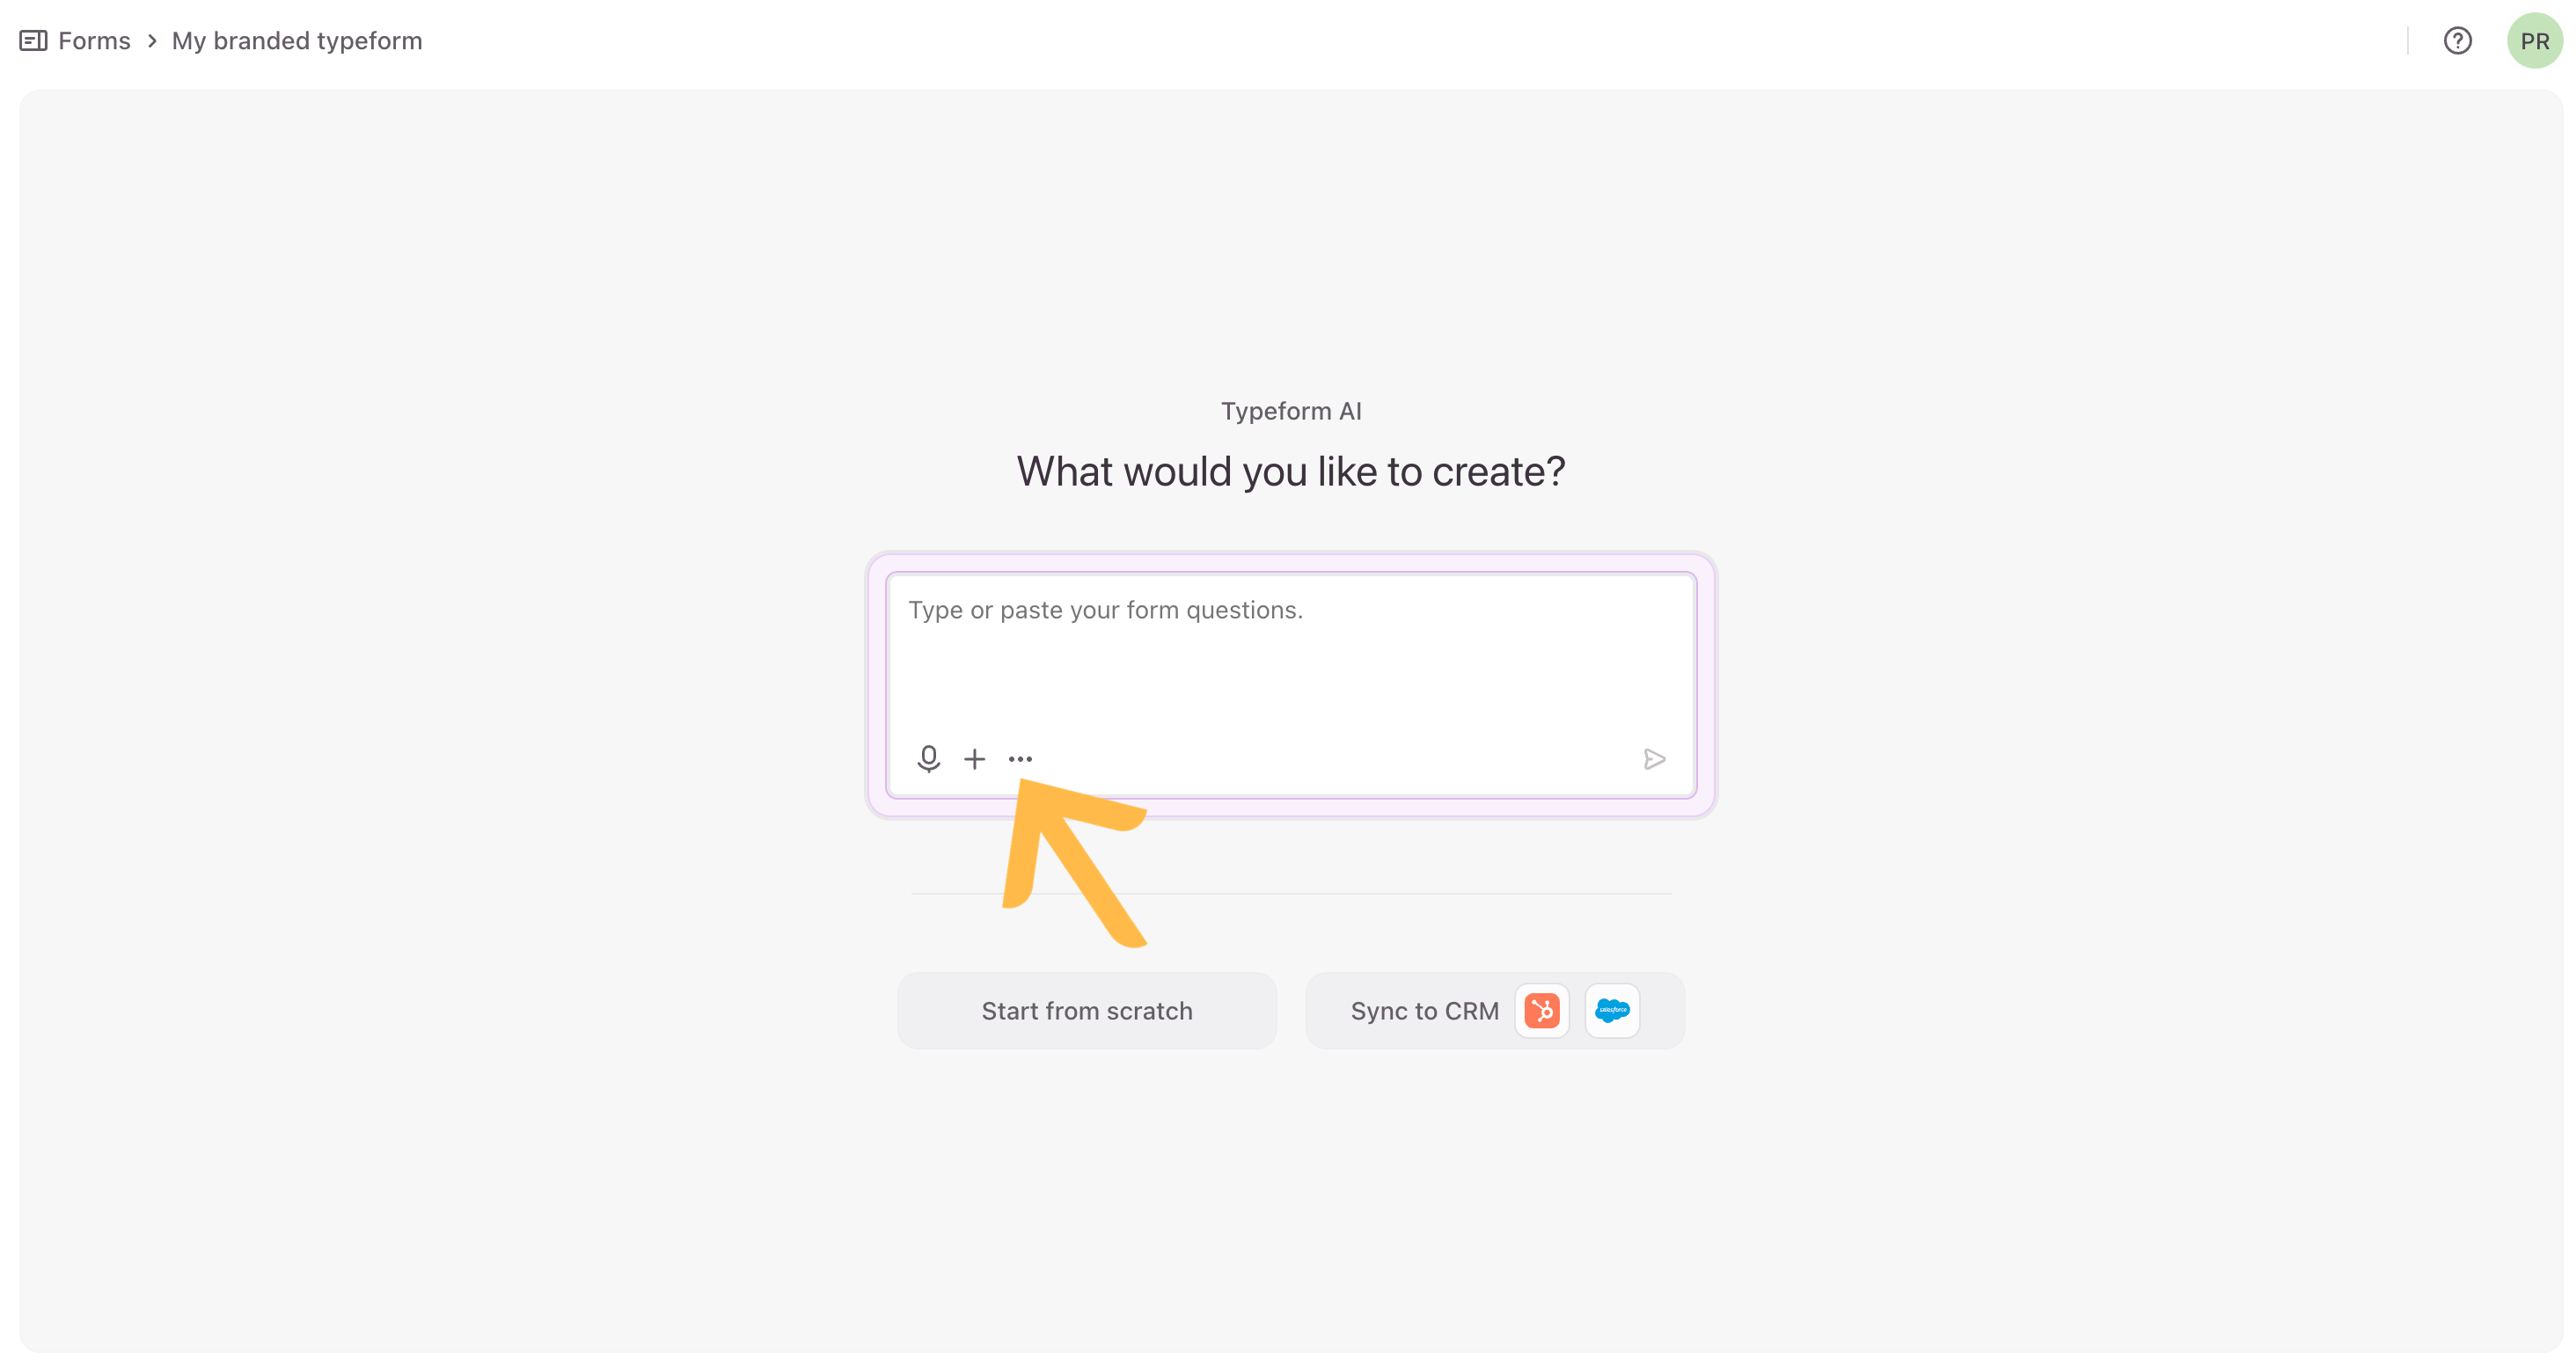Click the horizontal divider below prompt box

[x=1400, y=893]
